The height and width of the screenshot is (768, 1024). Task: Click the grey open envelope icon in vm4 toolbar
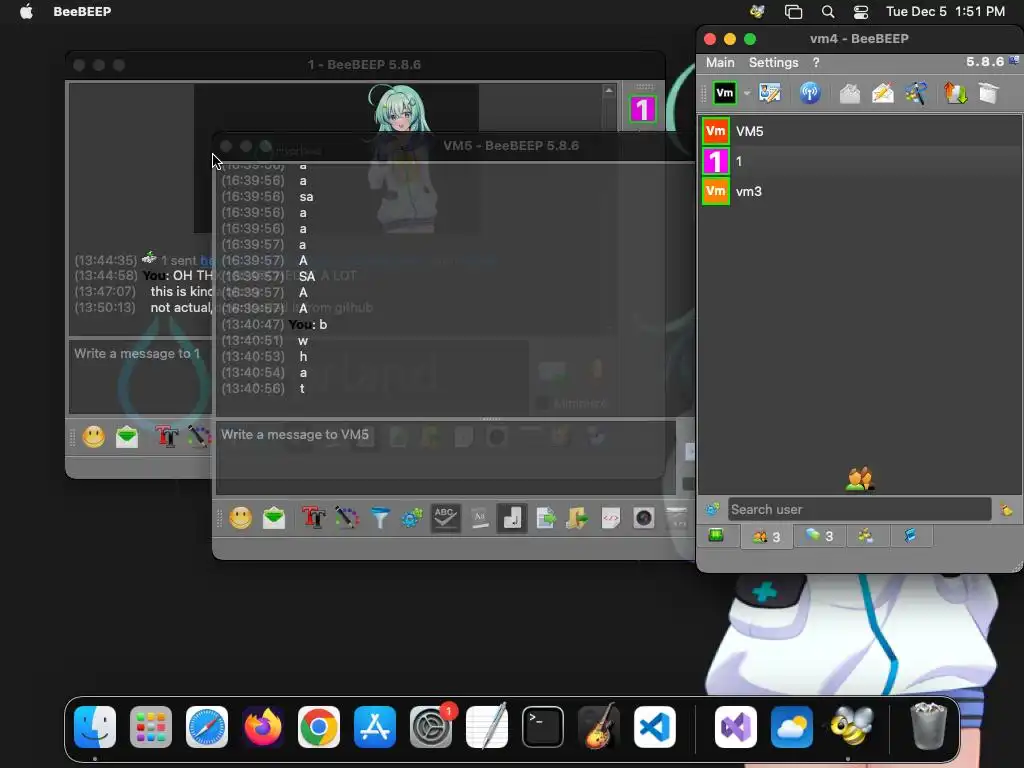850,93
